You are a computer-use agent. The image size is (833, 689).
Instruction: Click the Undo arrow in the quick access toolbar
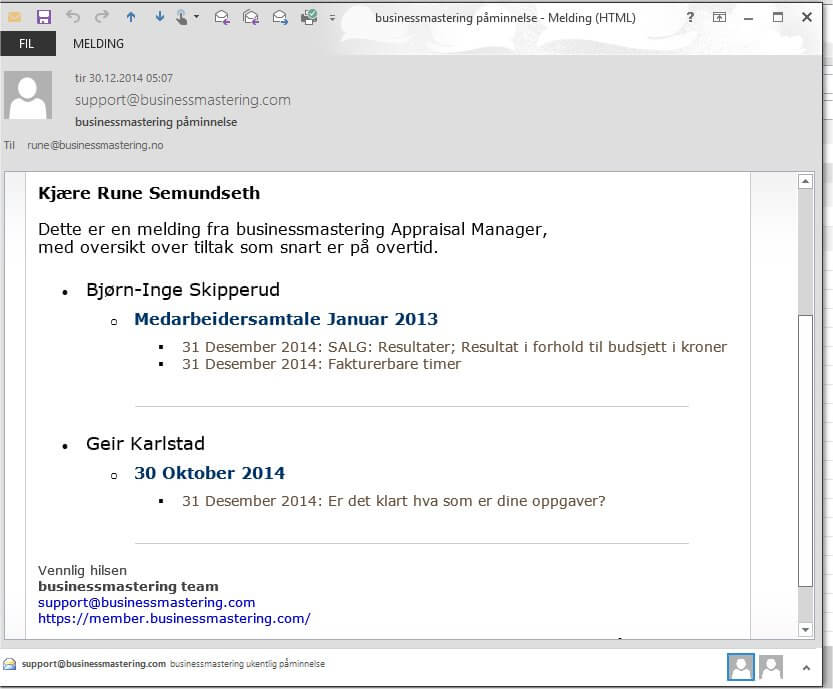coord(73,18)
